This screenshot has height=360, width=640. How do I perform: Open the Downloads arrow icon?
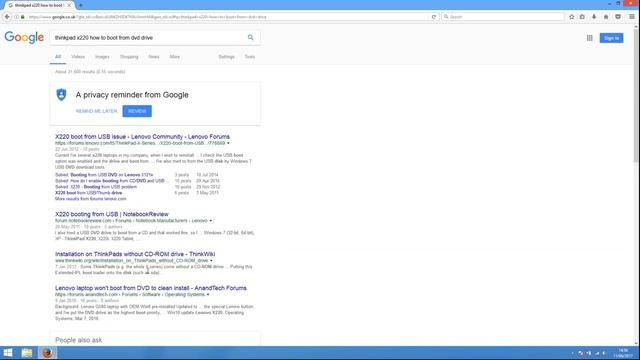(594, 17)
